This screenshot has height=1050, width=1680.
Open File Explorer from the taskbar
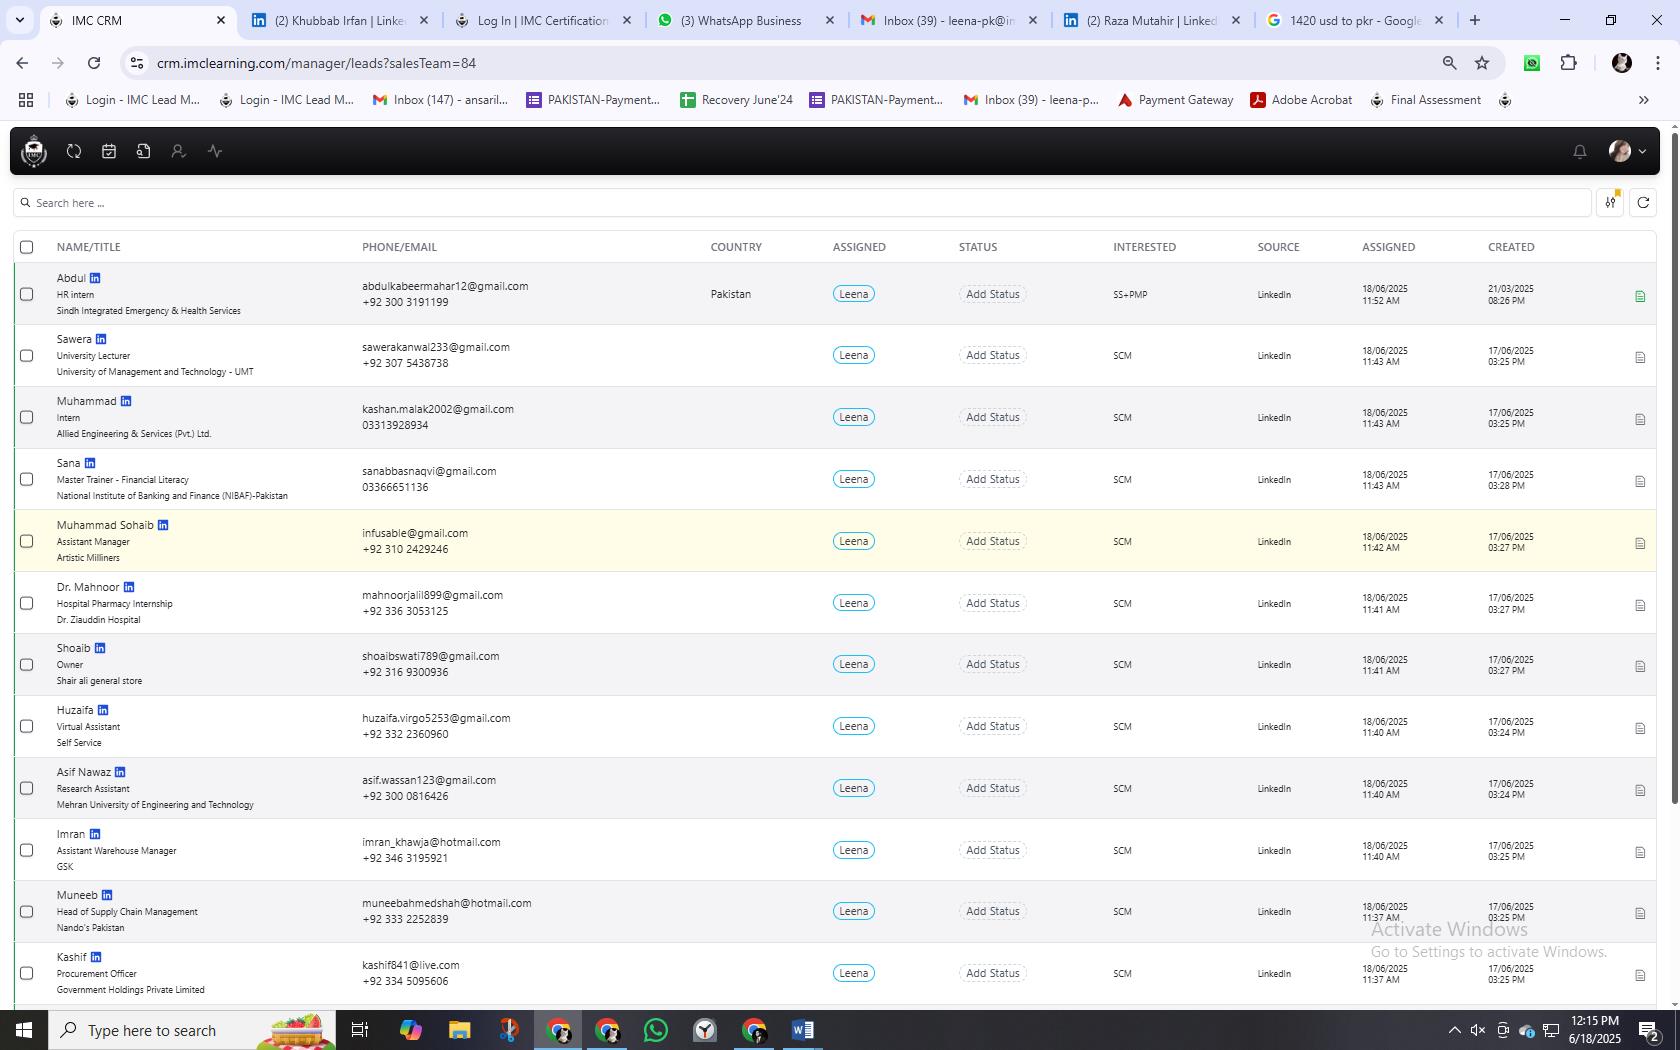click(459, 1030)
